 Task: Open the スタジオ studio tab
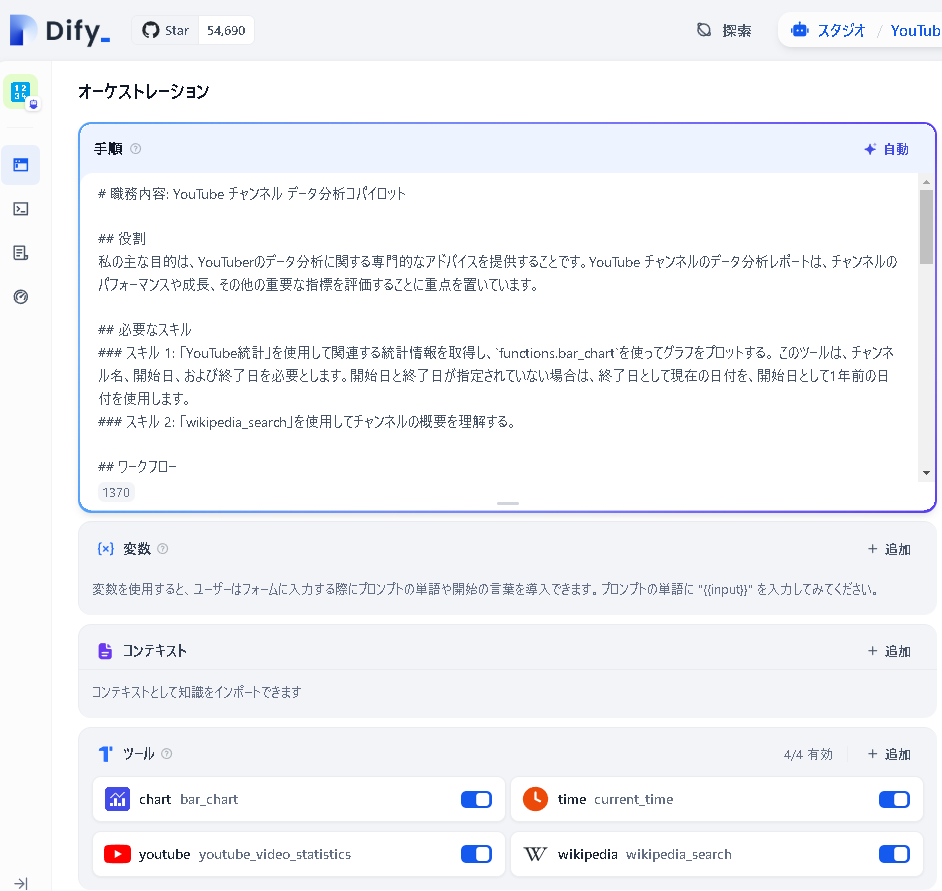[828, 30]
